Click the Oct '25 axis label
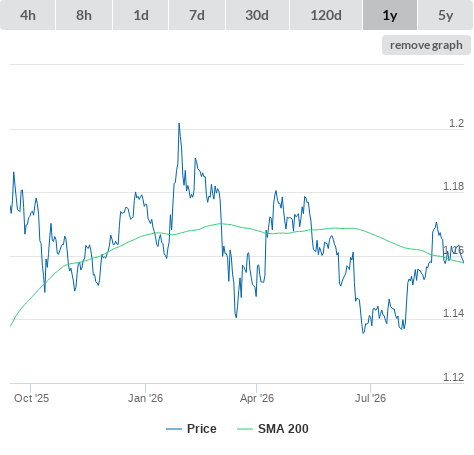 click(x=31, y=398)
